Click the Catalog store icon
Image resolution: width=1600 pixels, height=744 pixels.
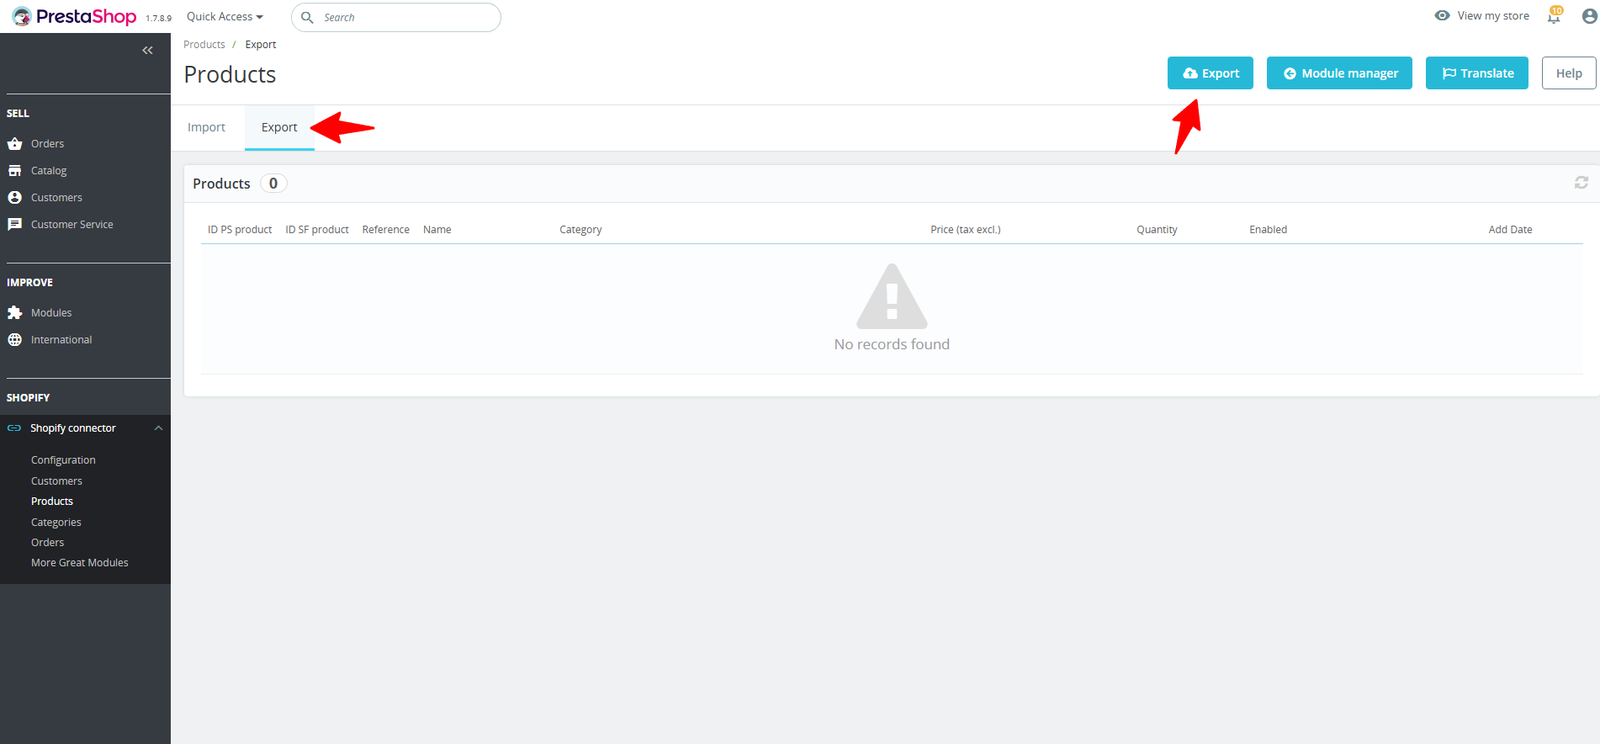click(15, 171)
